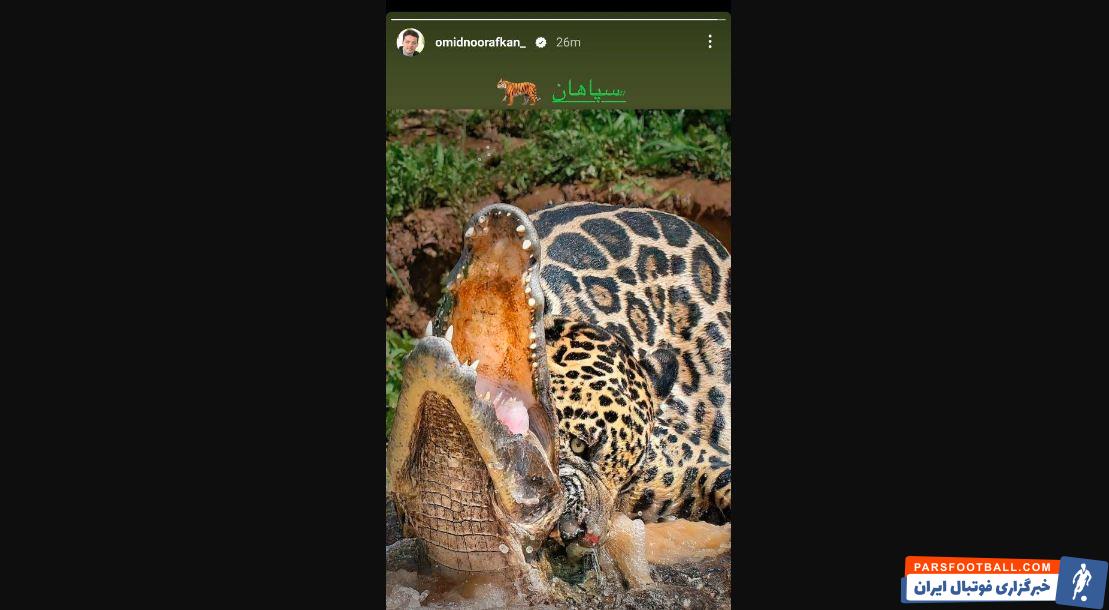The width and height of the screenshot is (1109, 610).
Task: Open the three-dot more options menu
Action: 710,42
